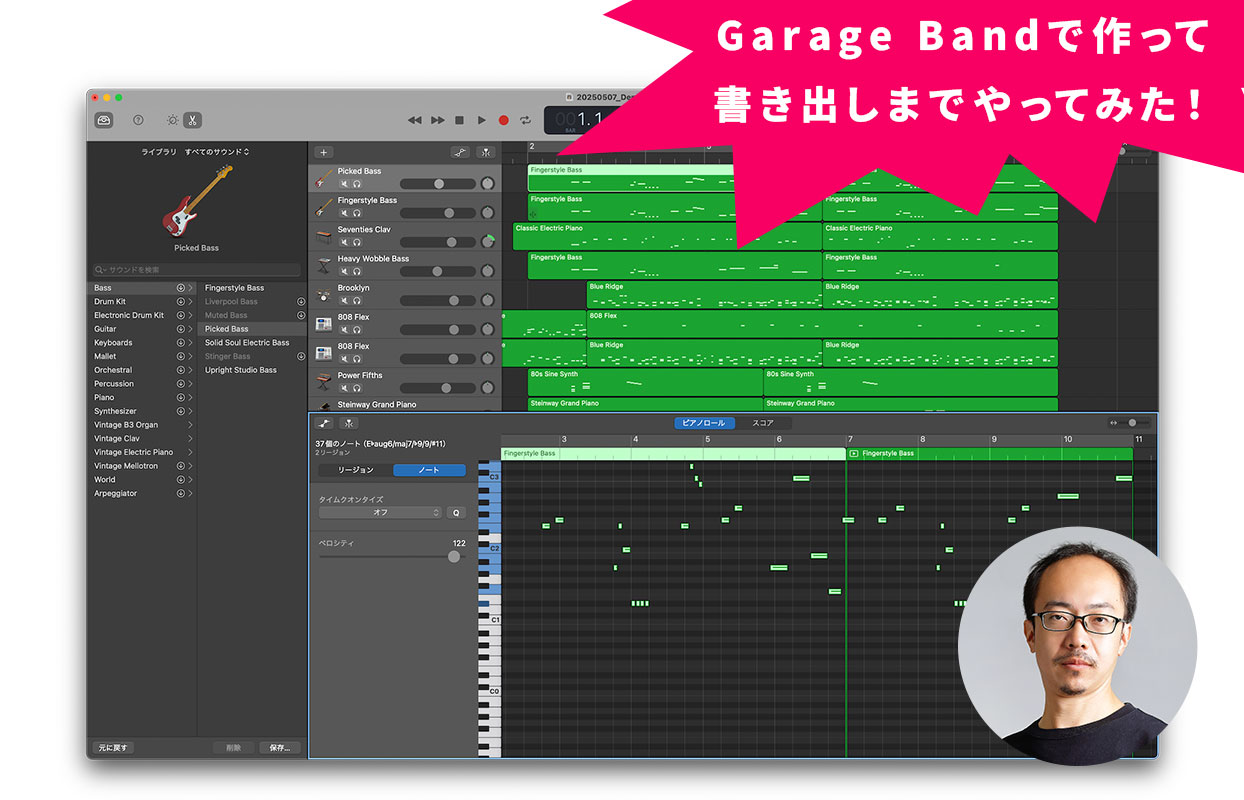The width and height of the screenshot is (1244, 800).
Task: Toggle the Cycle loop button
Action: [526, 120]
